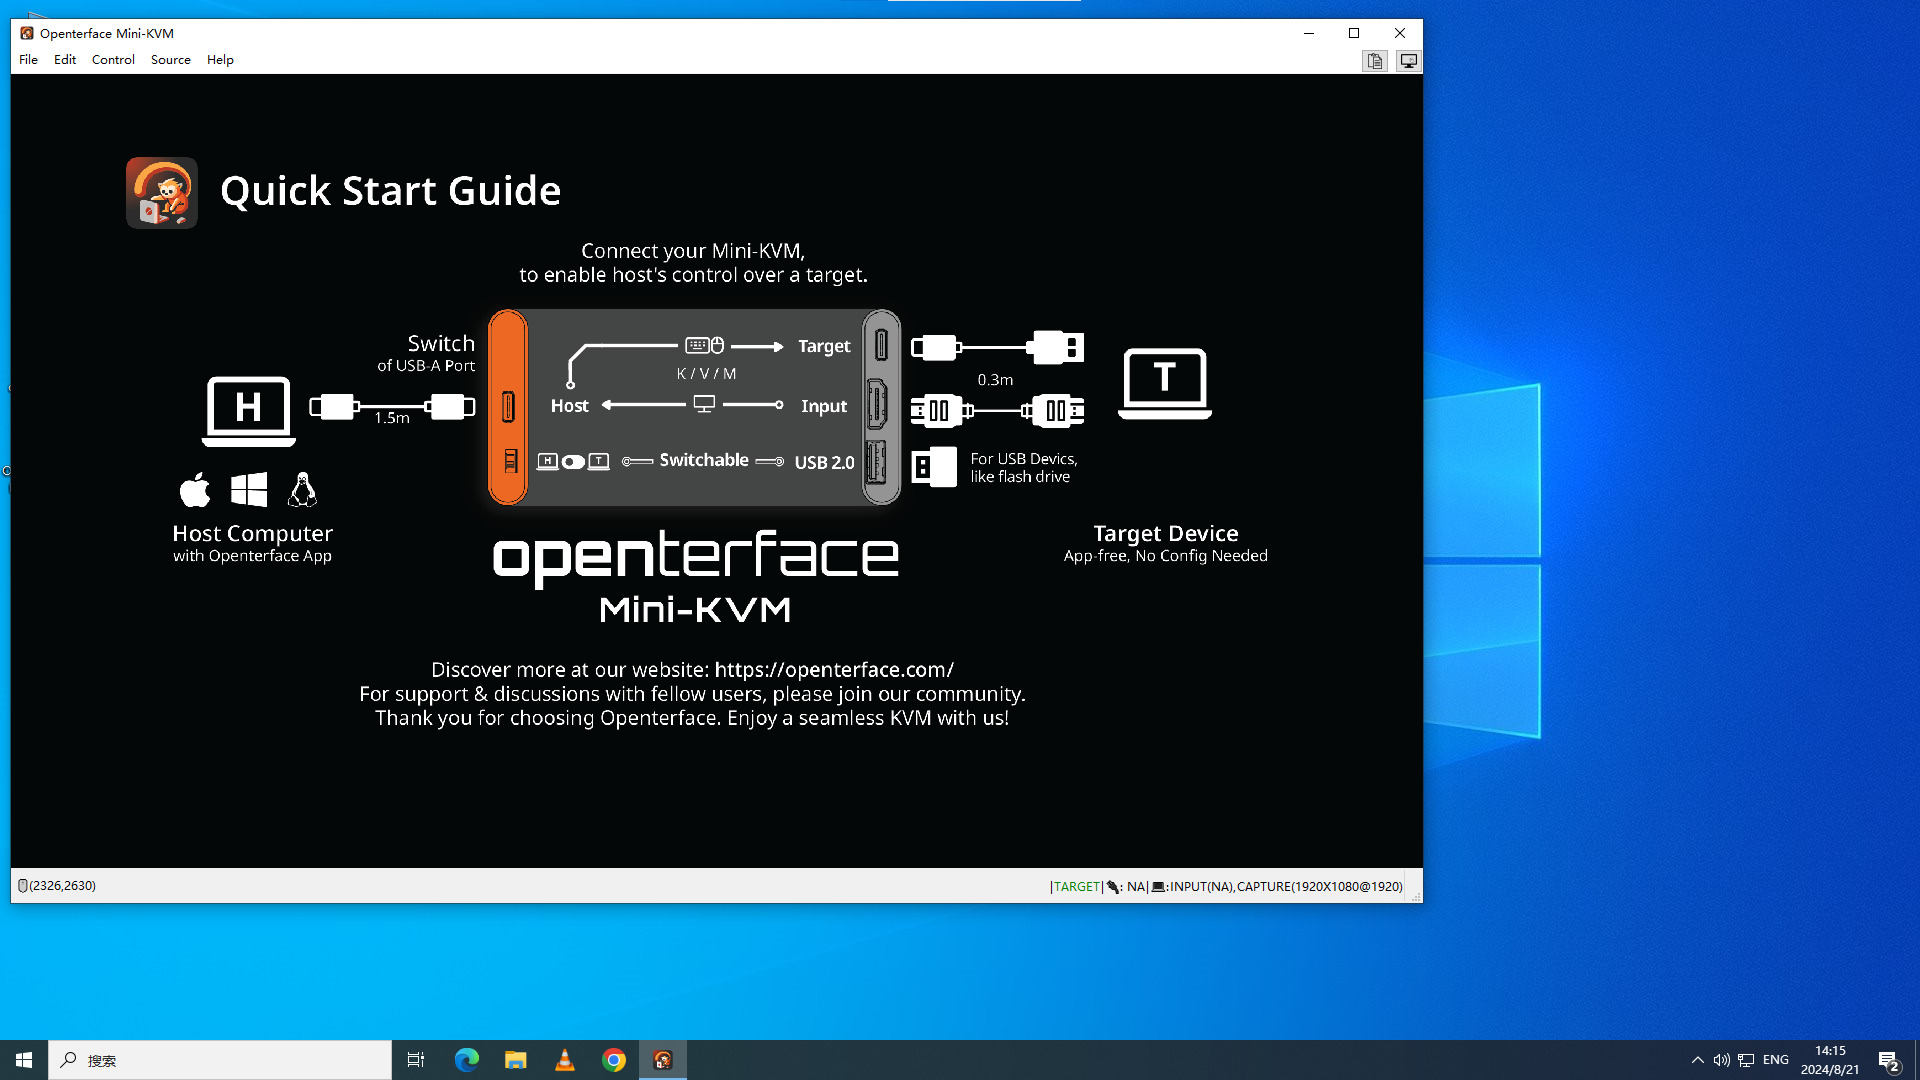This screenshot has height=1080, width=1920.
Task: Click the monitor screen toolbar icon
Action: (x=1408, y=61)
